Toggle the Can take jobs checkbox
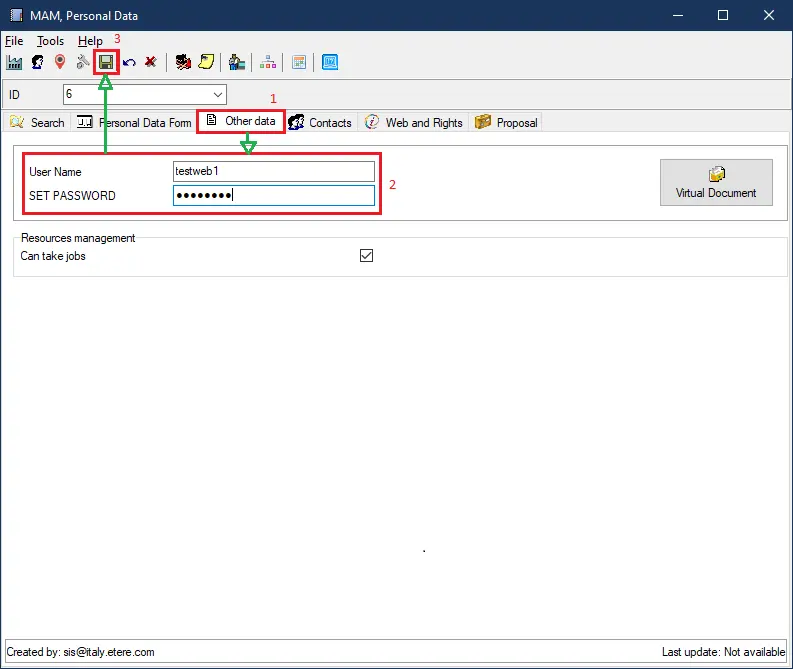The width and height of the screenshot is (793, 669). 366,256
